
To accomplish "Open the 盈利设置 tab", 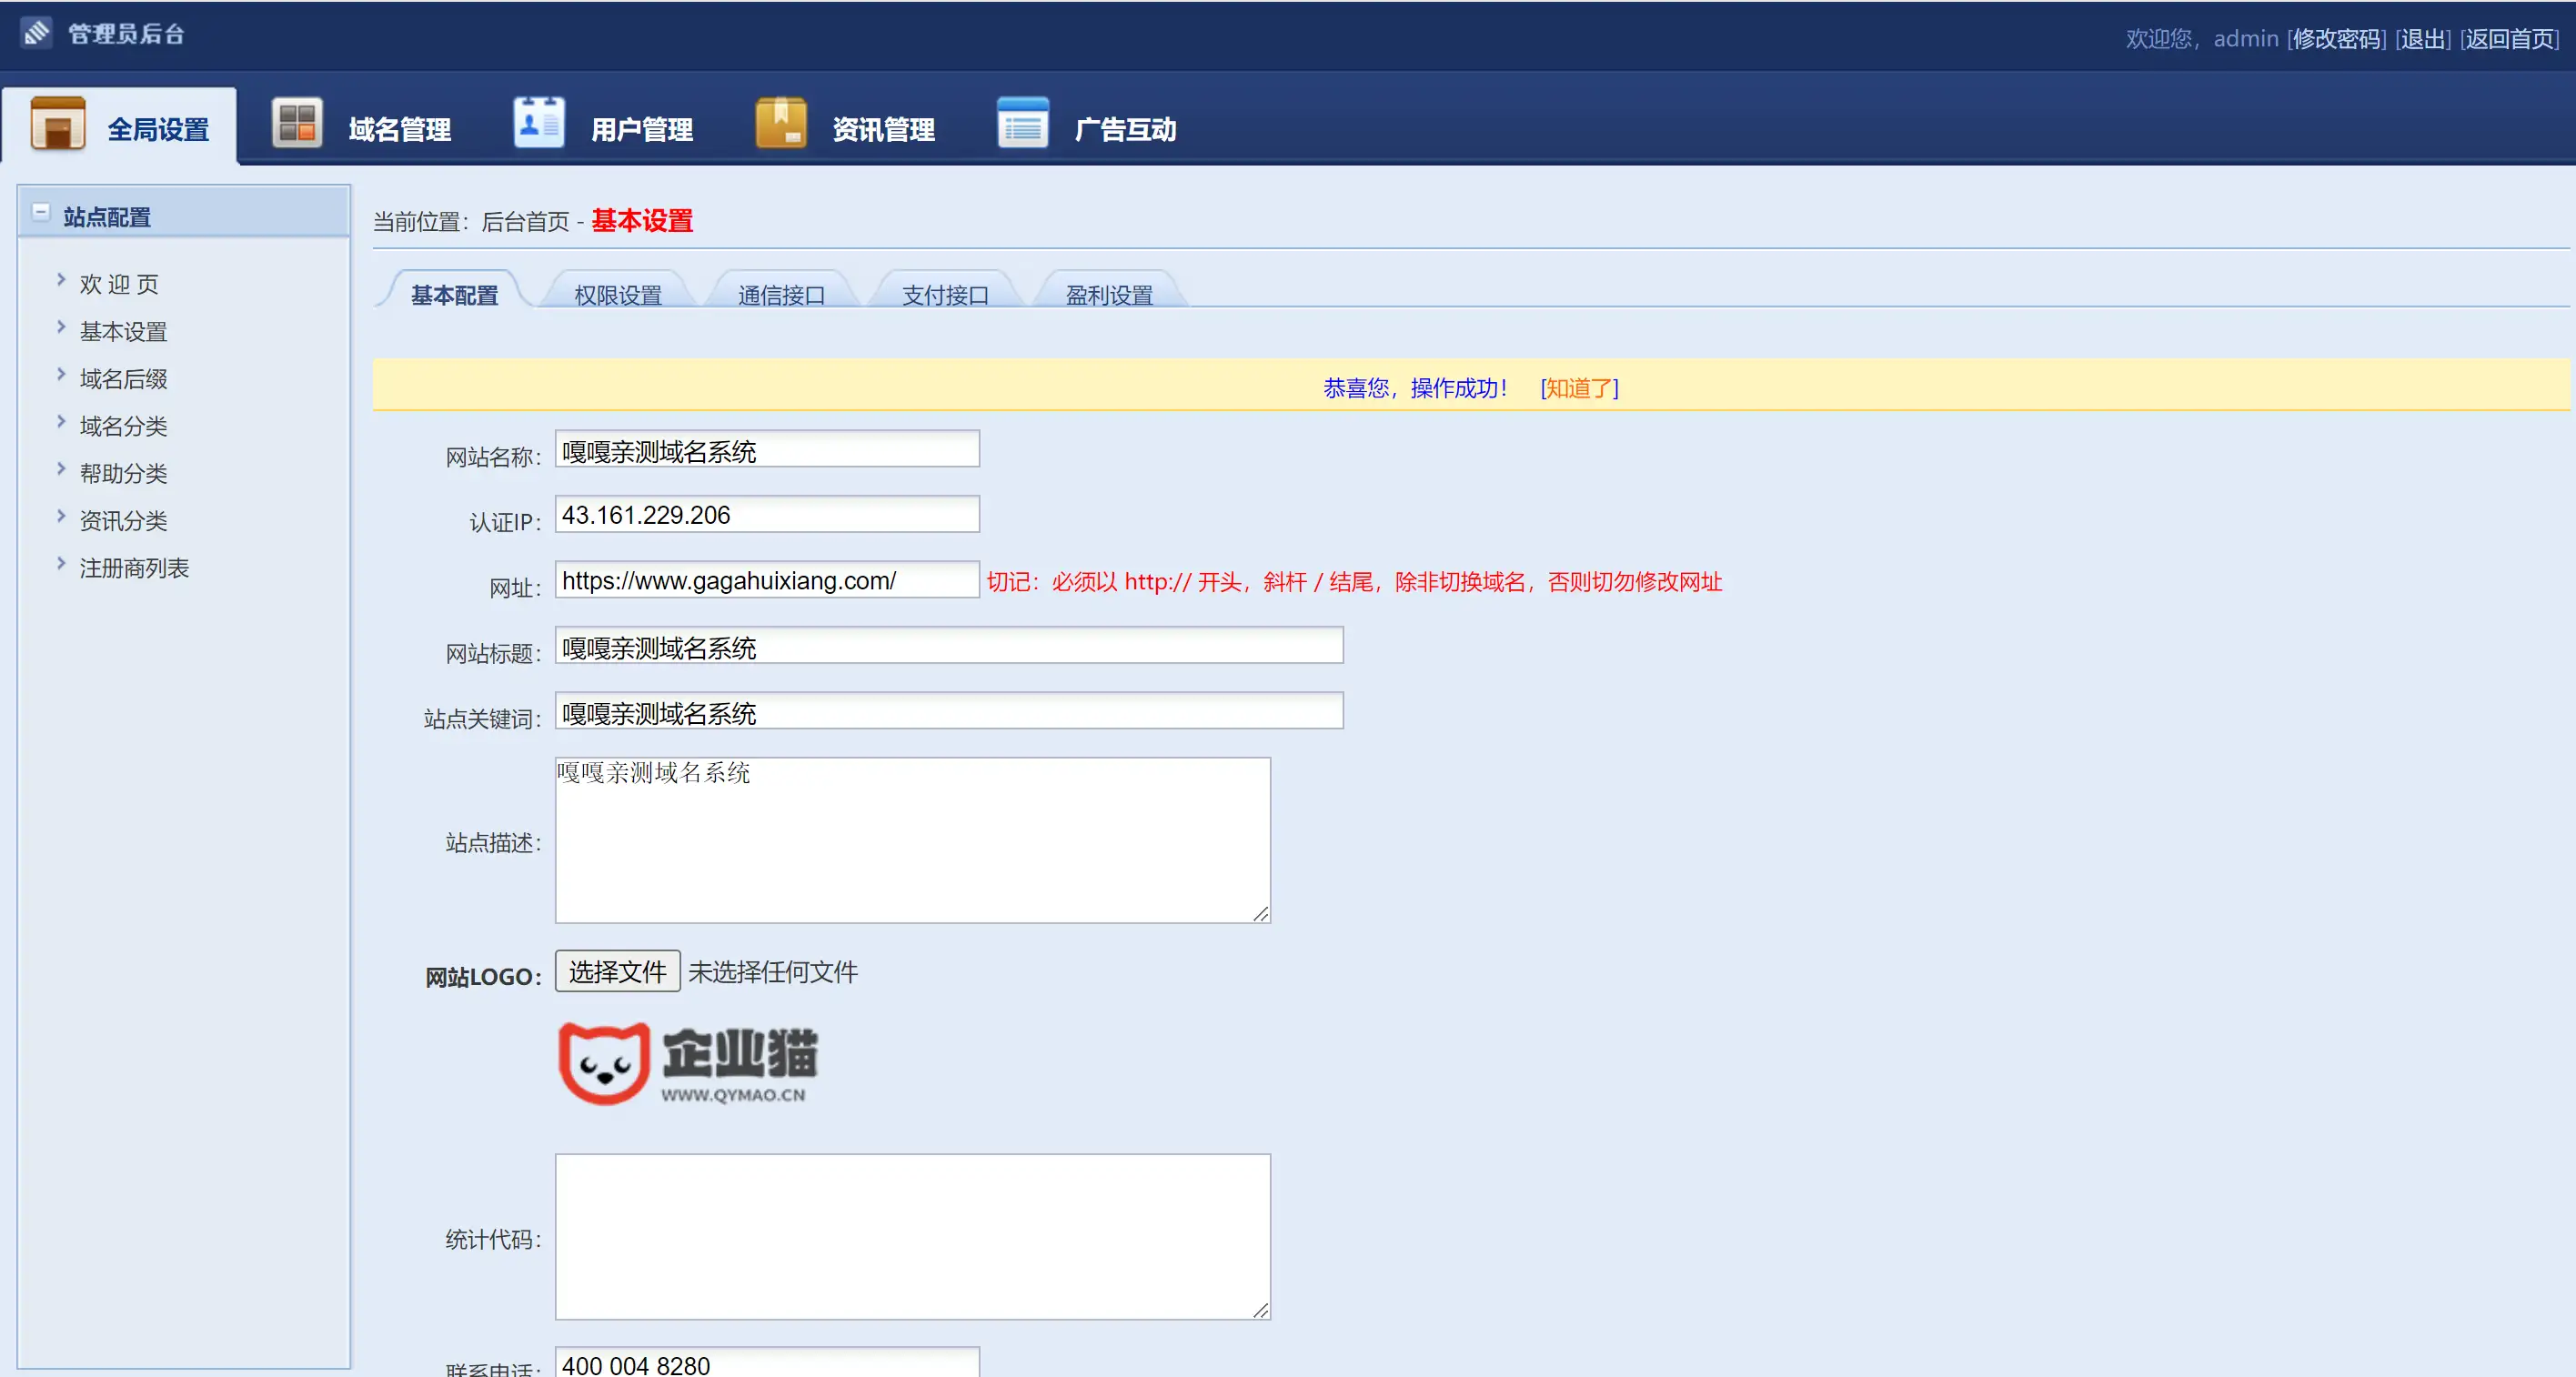I will (1108, 293).
